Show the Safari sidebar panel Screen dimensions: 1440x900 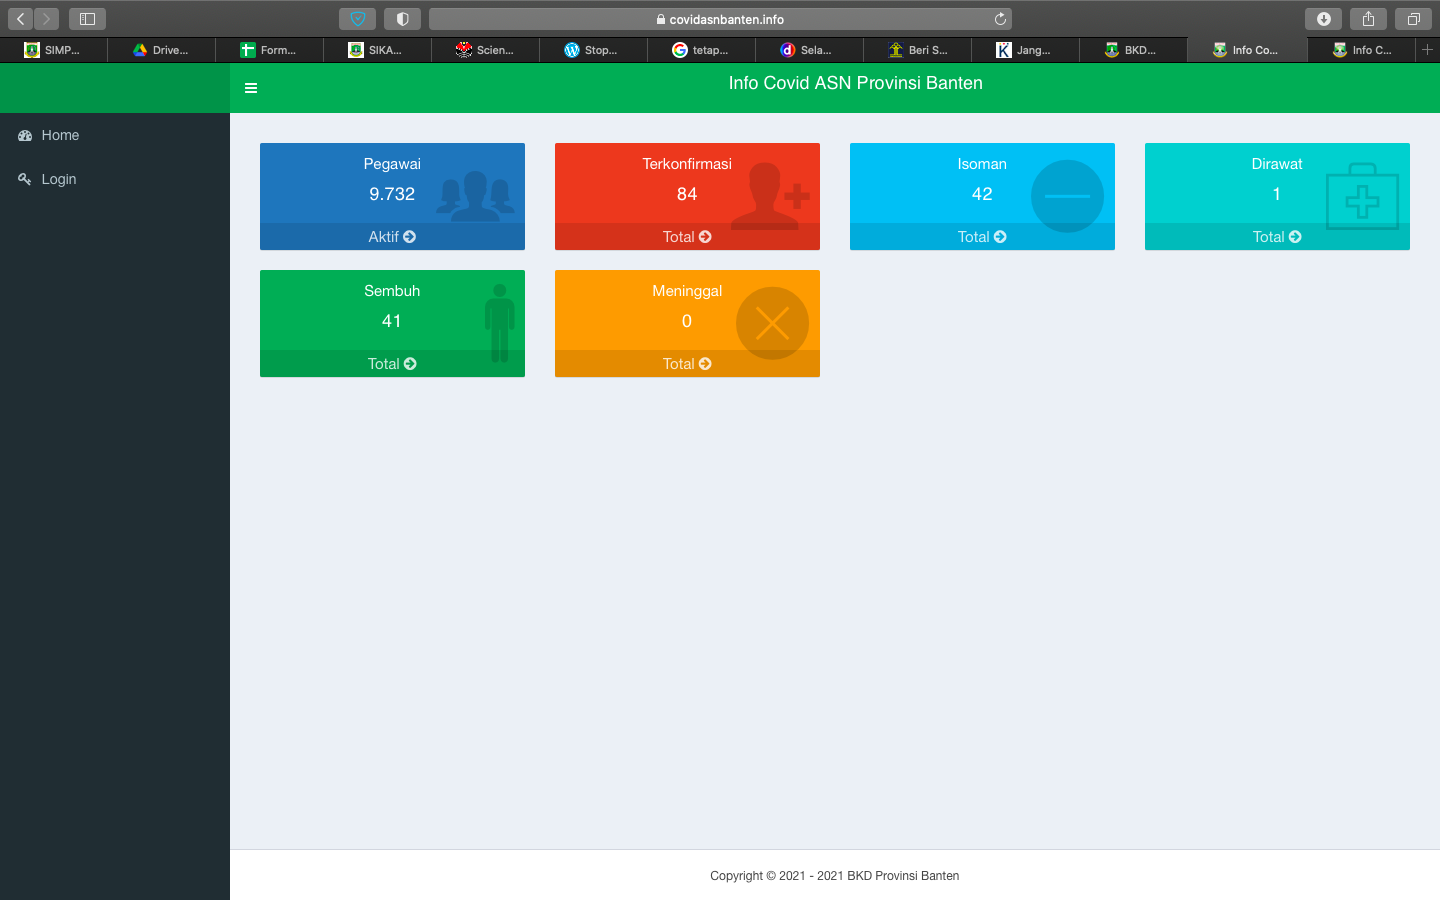87,19
